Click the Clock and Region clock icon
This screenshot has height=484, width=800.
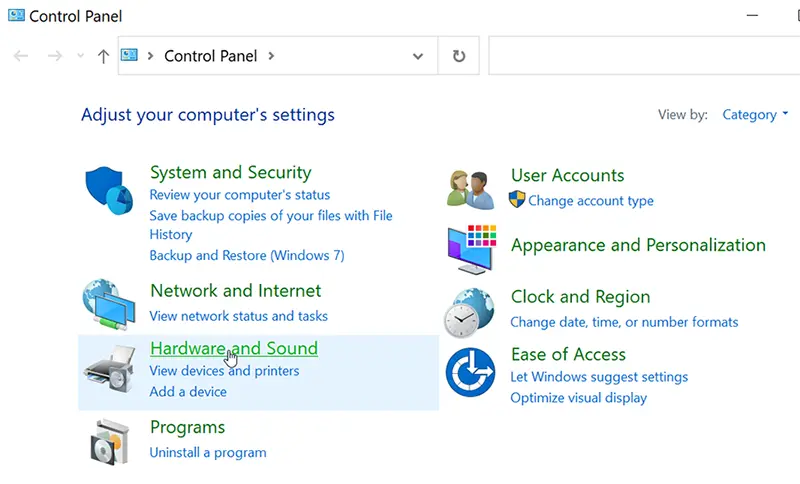pos(469,313)
